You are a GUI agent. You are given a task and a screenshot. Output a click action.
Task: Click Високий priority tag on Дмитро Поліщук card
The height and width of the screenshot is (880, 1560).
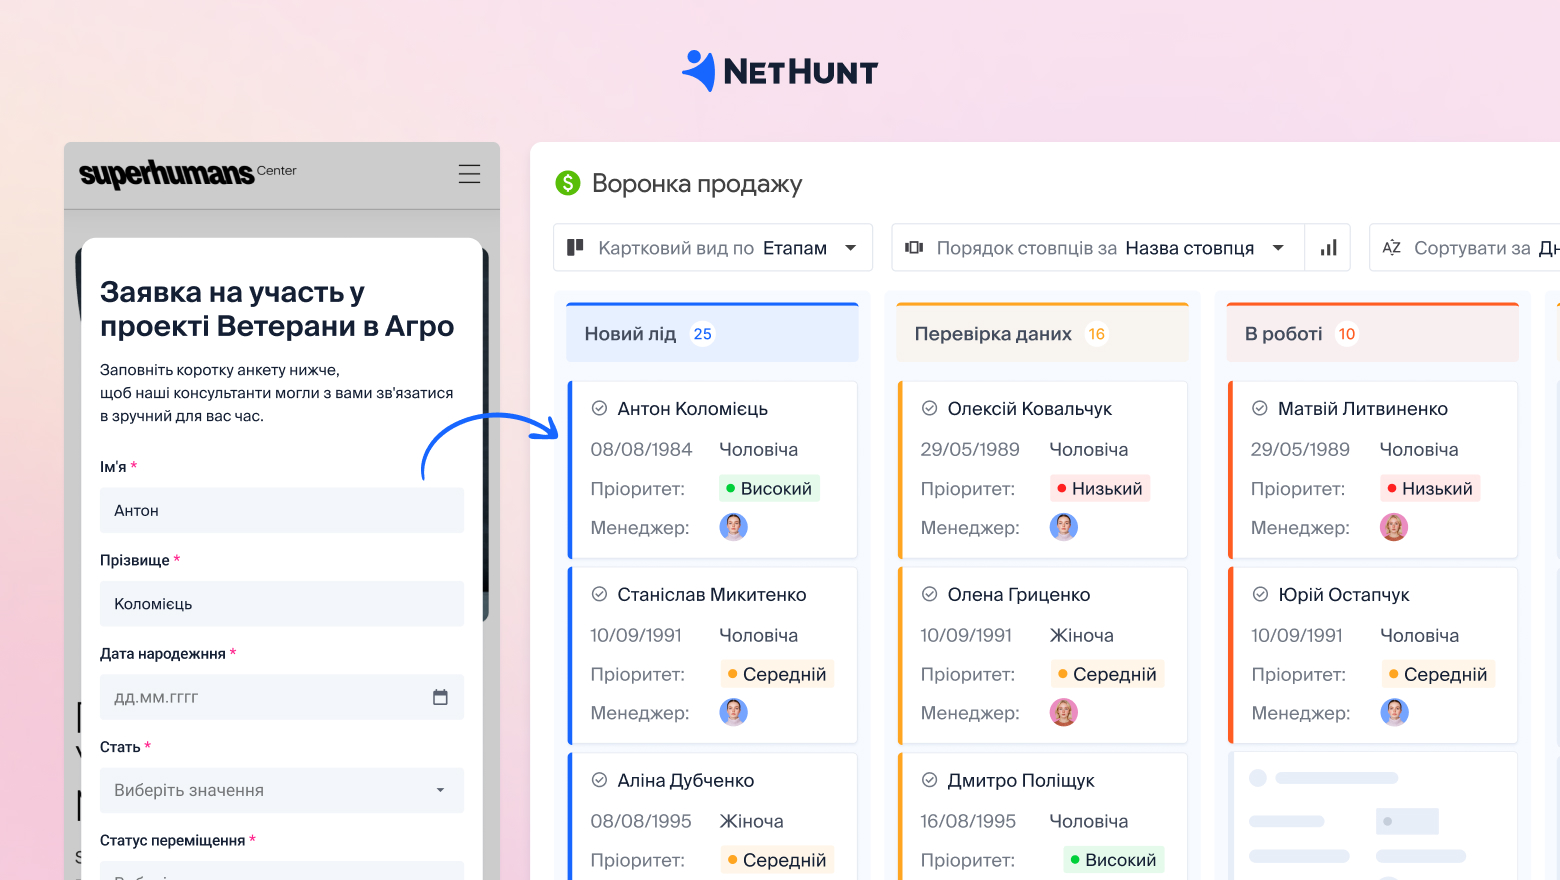1114,860
